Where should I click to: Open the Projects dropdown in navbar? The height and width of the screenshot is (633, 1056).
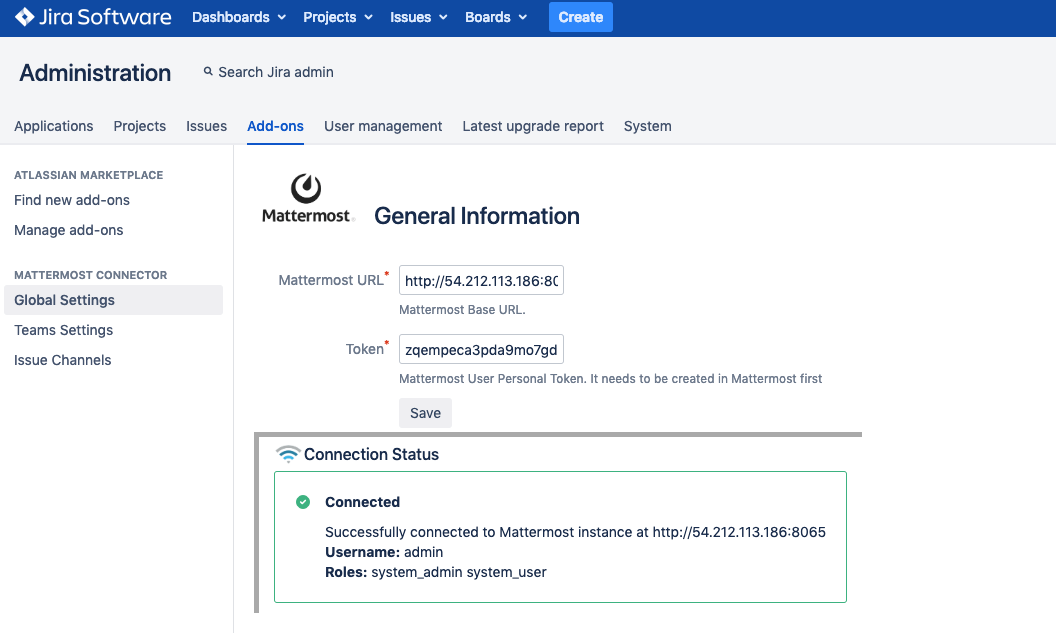pos(337,18)
